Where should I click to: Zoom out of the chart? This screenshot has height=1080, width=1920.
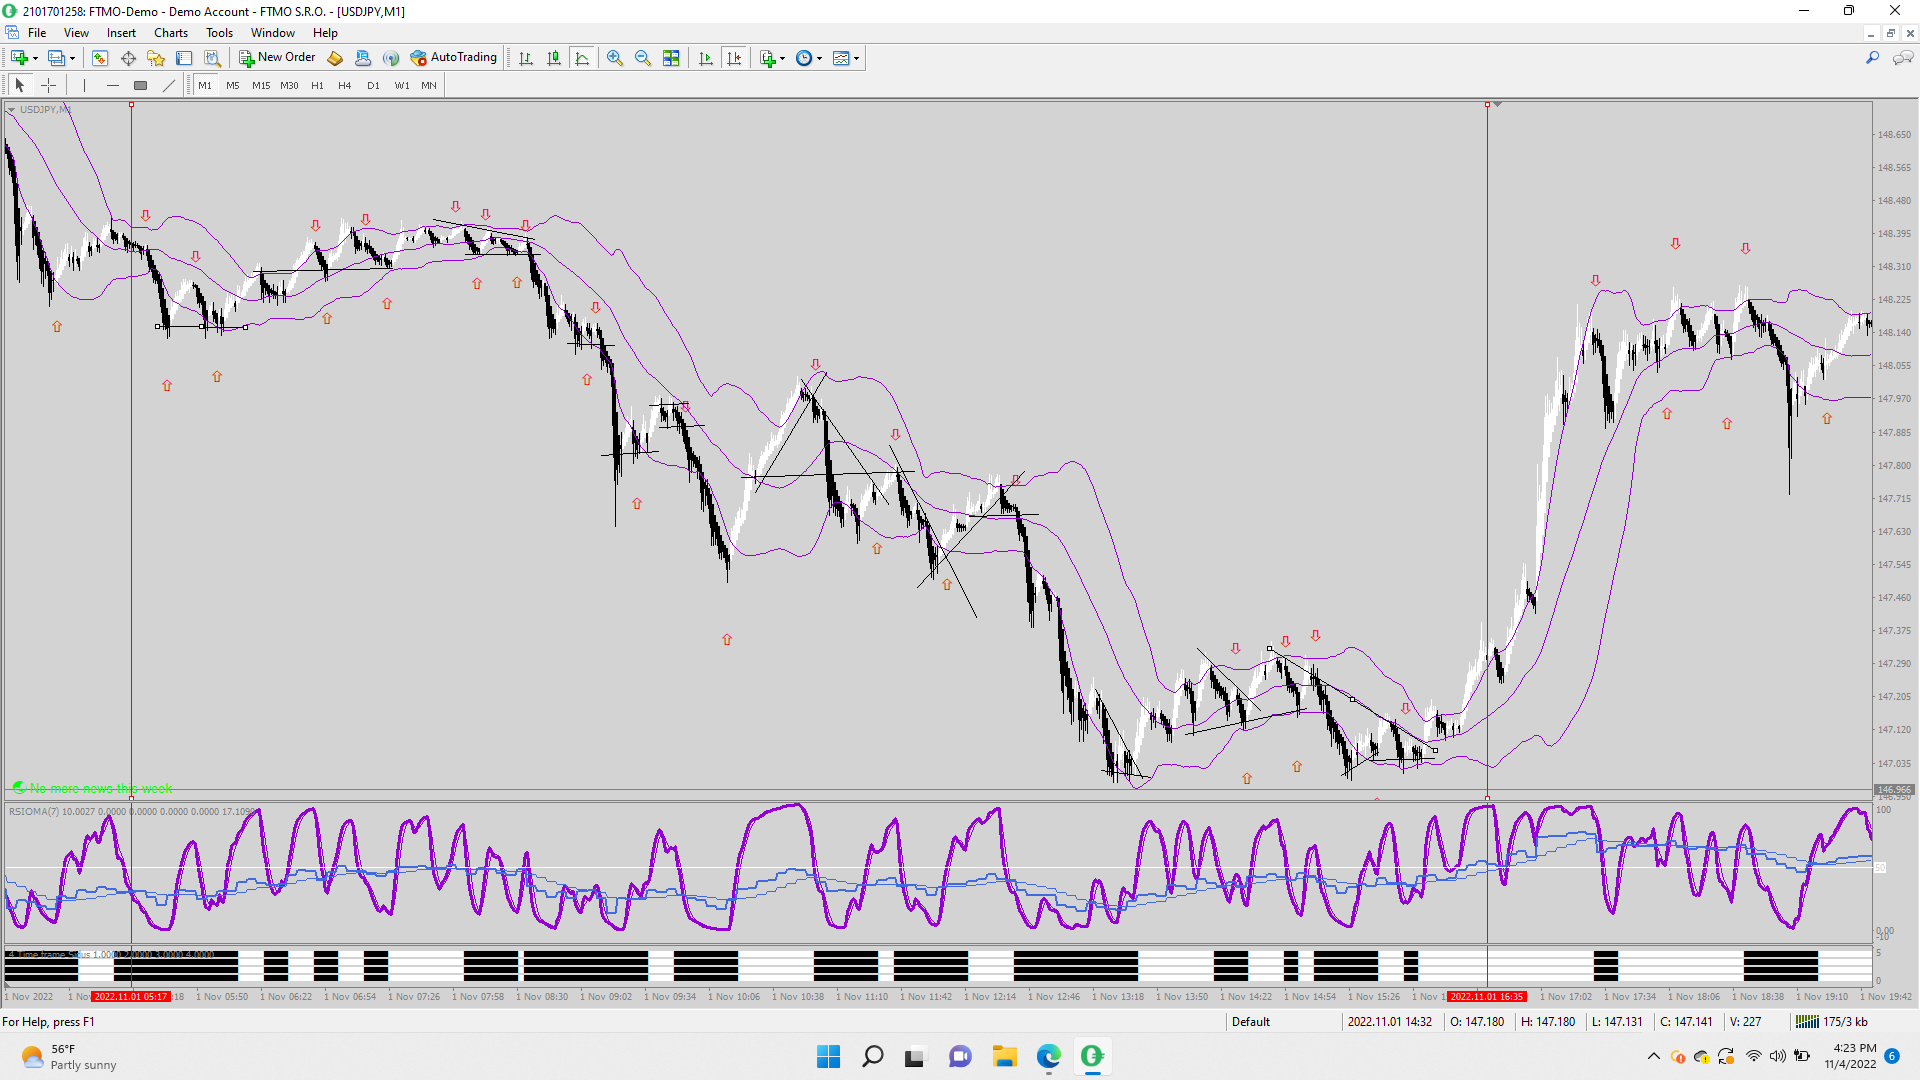point(643,58)
